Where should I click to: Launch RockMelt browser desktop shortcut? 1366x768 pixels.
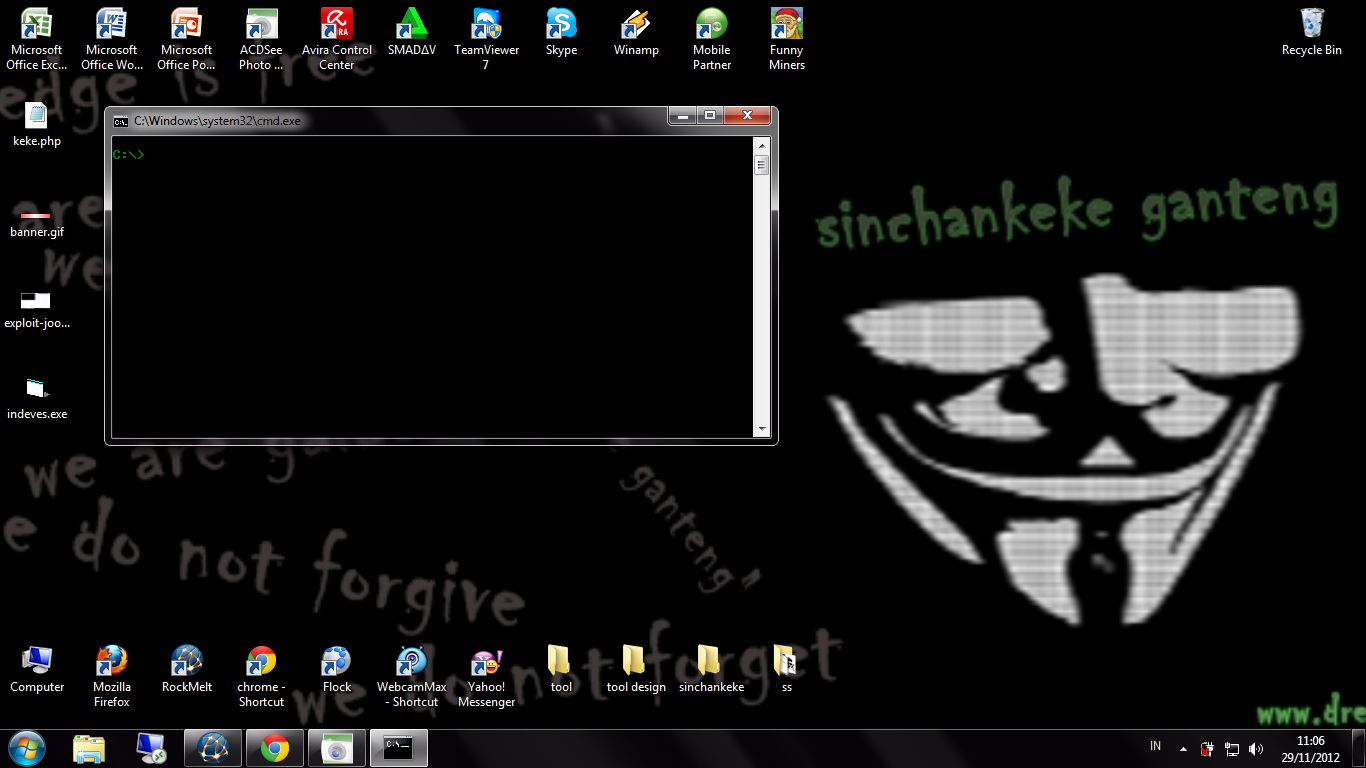point(187,669)
